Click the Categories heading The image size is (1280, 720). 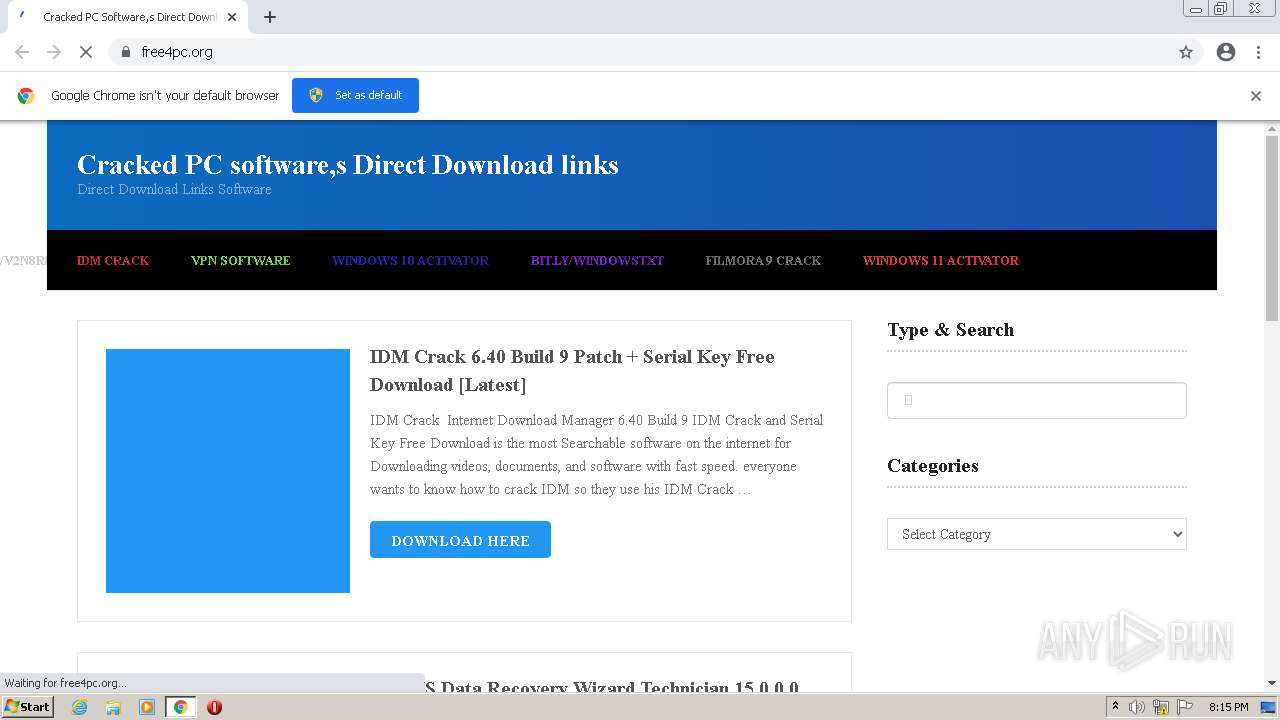(x=933, y=466)
